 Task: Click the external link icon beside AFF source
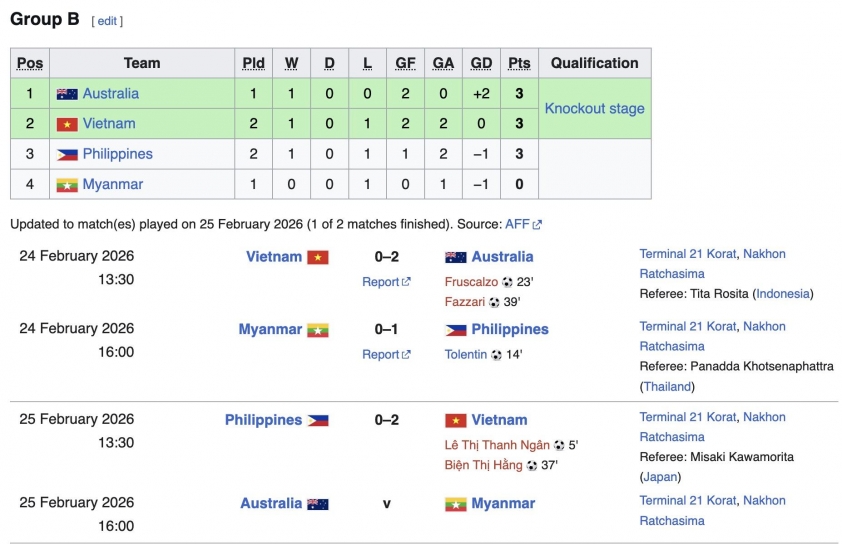[538, 225]
